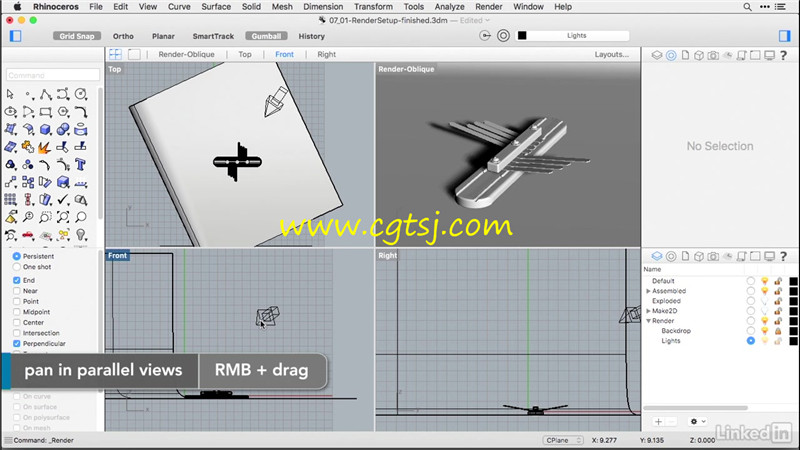Screen dimensions: 800x450
Task: Click the help question mark in the lower panel
Action: (783, 256)
